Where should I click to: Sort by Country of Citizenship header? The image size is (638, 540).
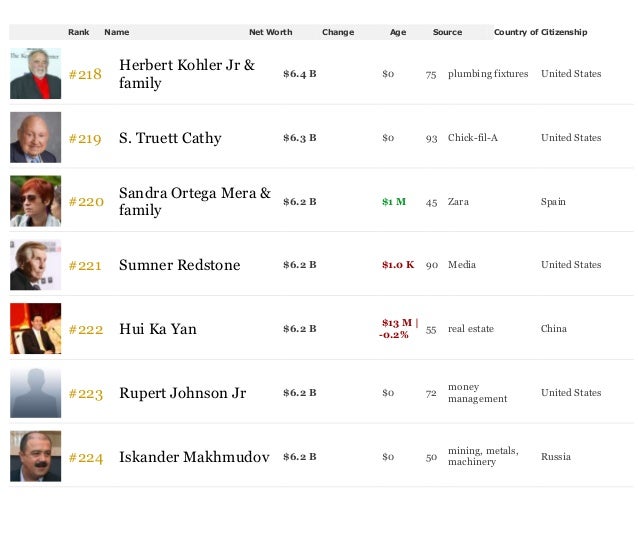coord(540,32)
